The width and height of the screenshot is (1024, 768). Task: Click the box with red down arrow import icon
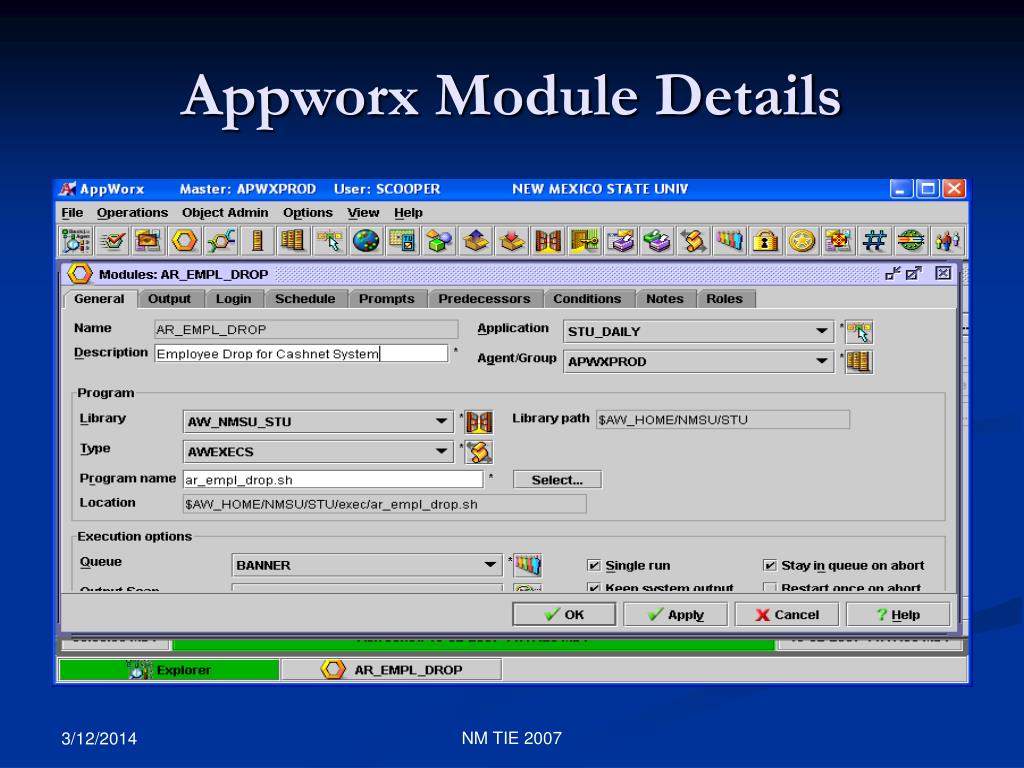[512, 241]
